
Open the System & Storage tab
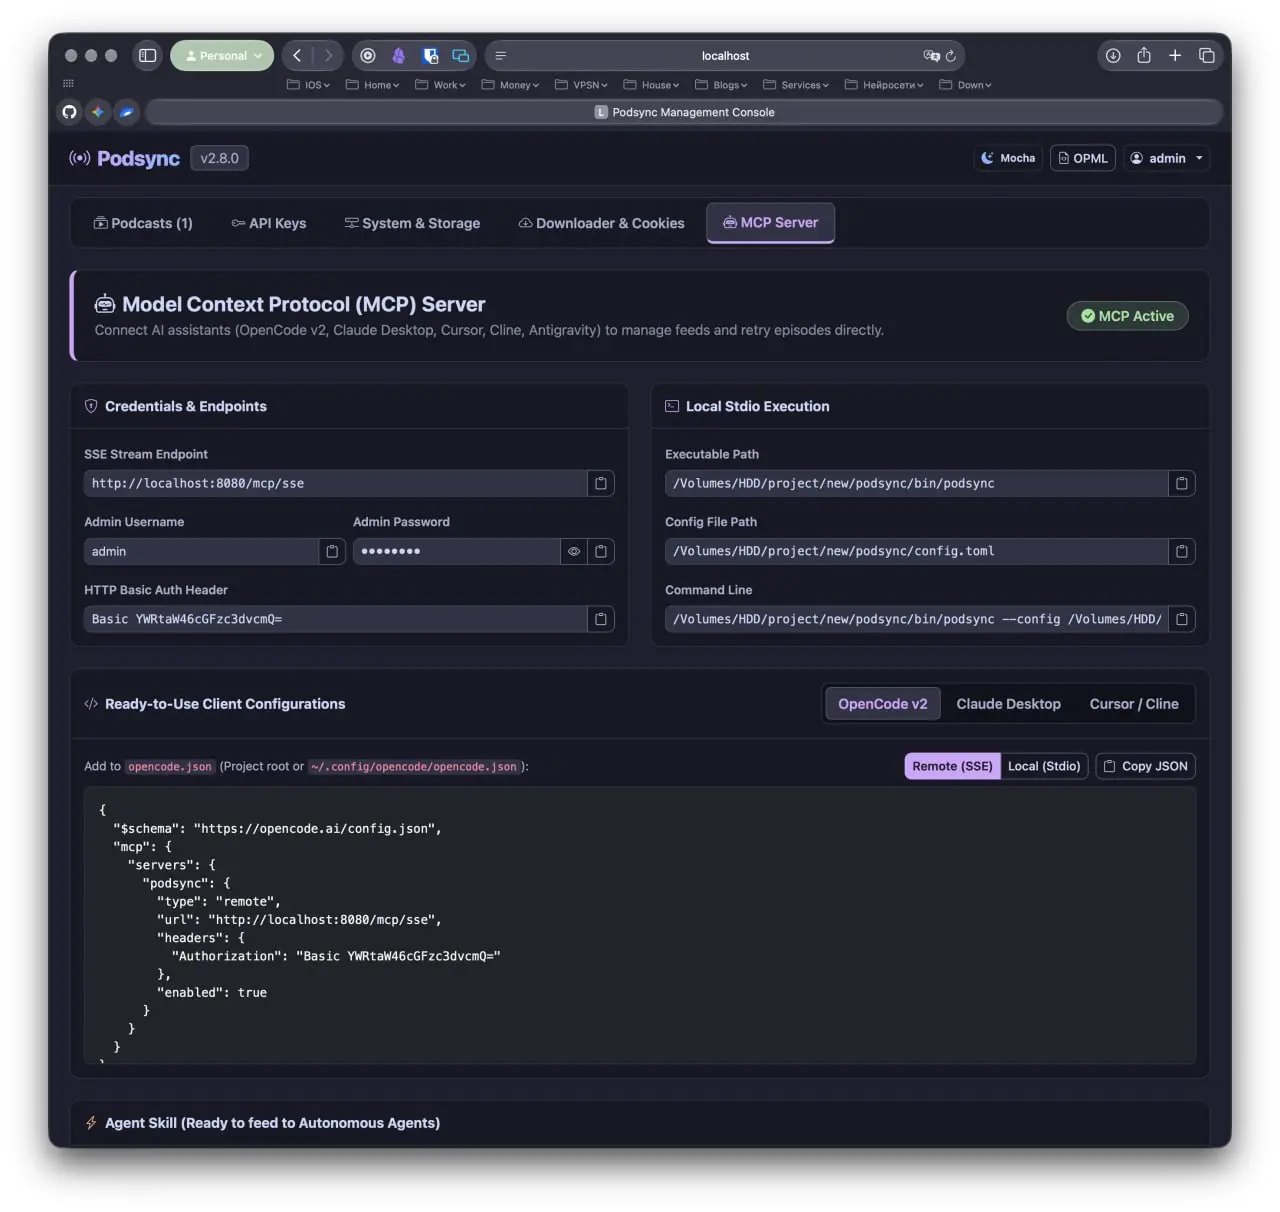(412, 223)
